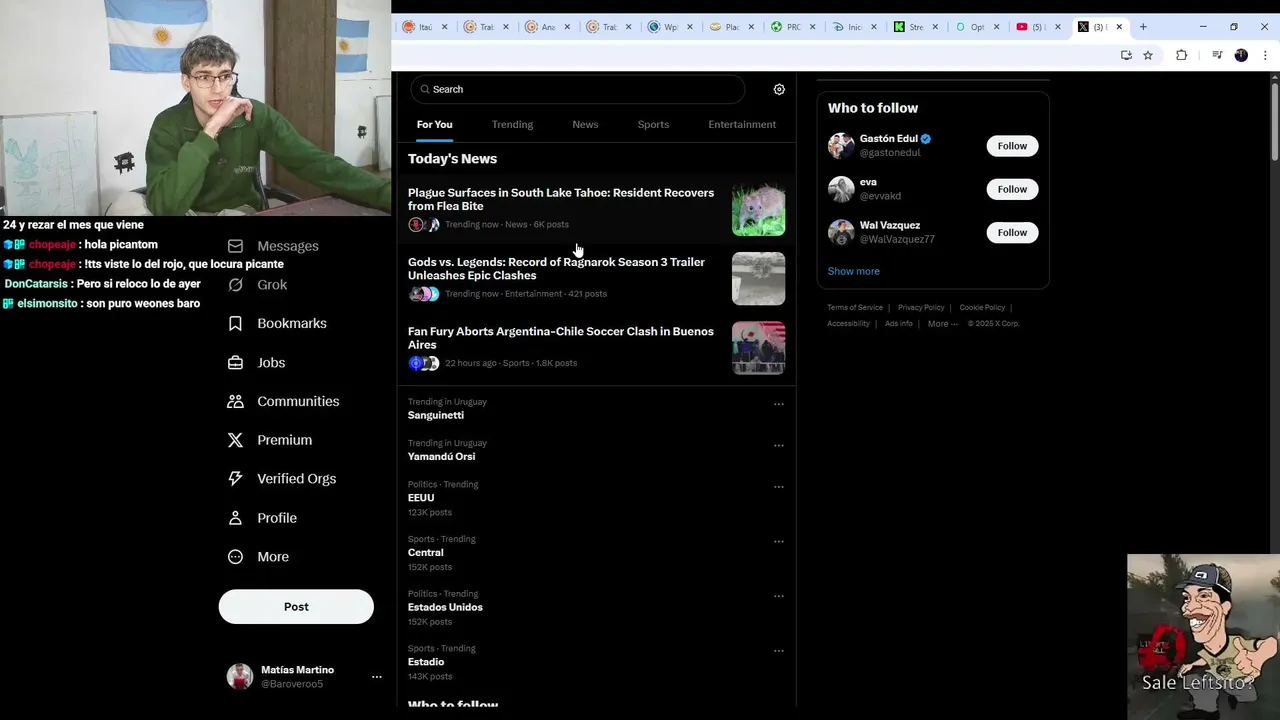Close the YouTube browser tab
Image resolution: width=1280 pixels, height=720 pixels.
[x=1058, y=27]
